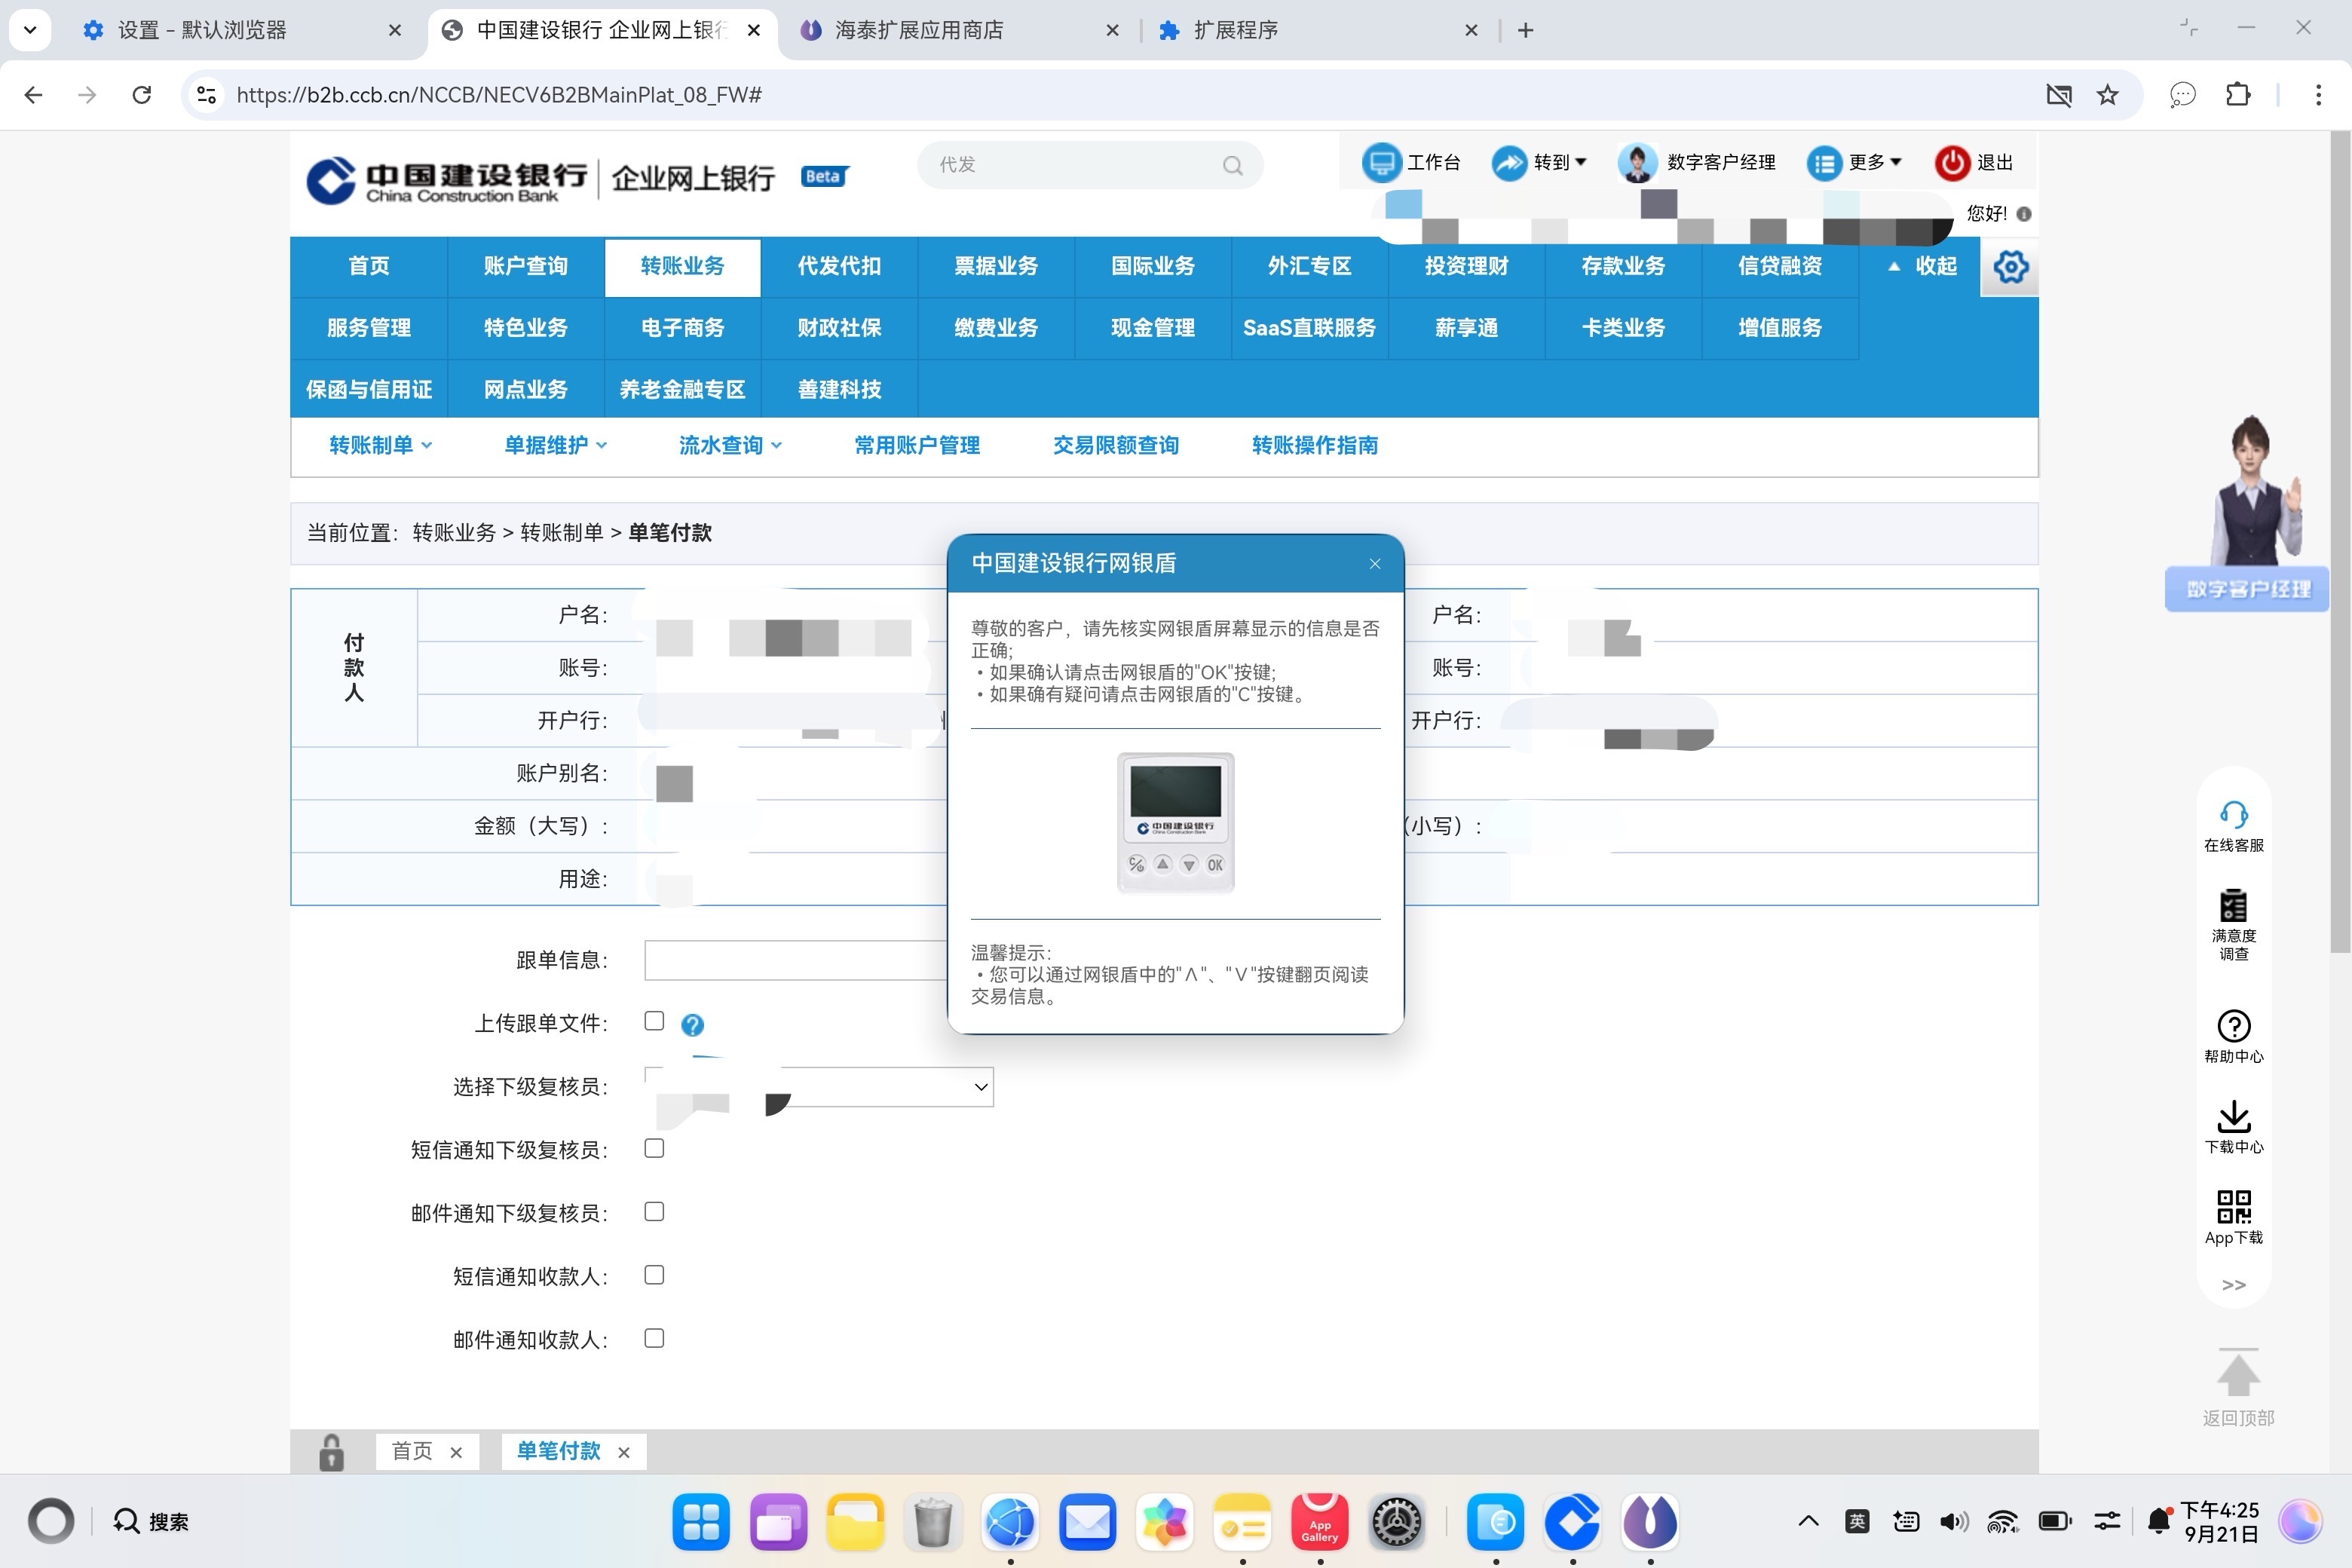The width and height of the screenshot is (2352, 1568).
Task: Click help icon next to 上传跟单文件
Action: tap(692, 1024)
